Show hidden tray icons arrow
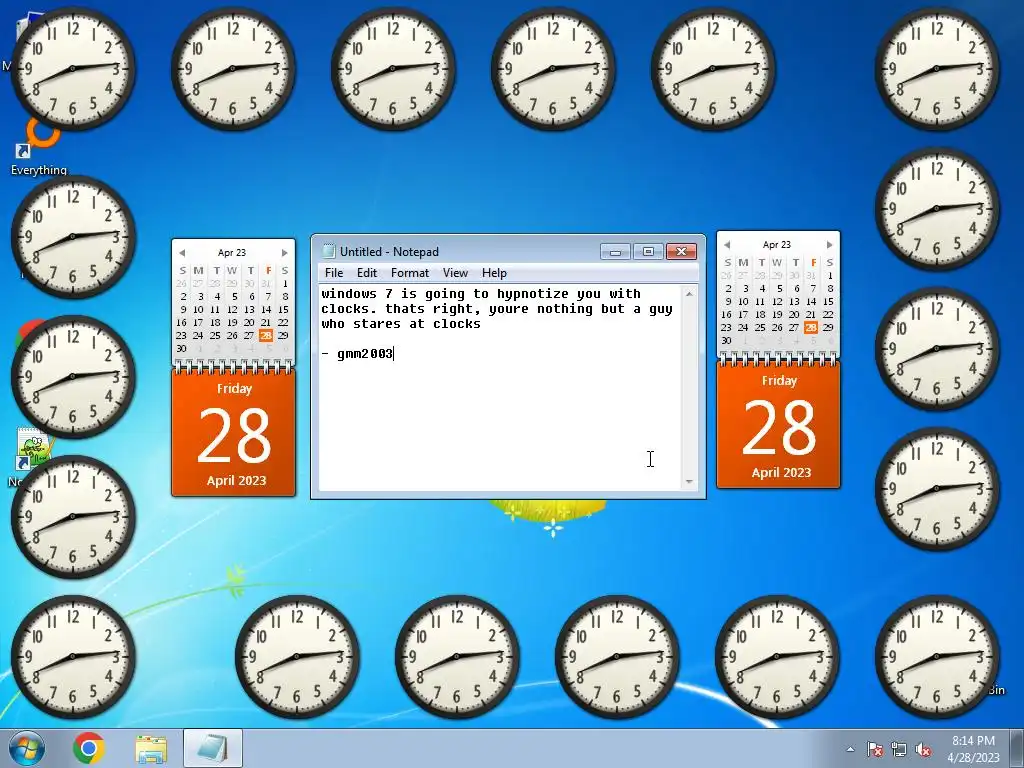This screenshot has width=1024, height=768. (x=850, y=749)
